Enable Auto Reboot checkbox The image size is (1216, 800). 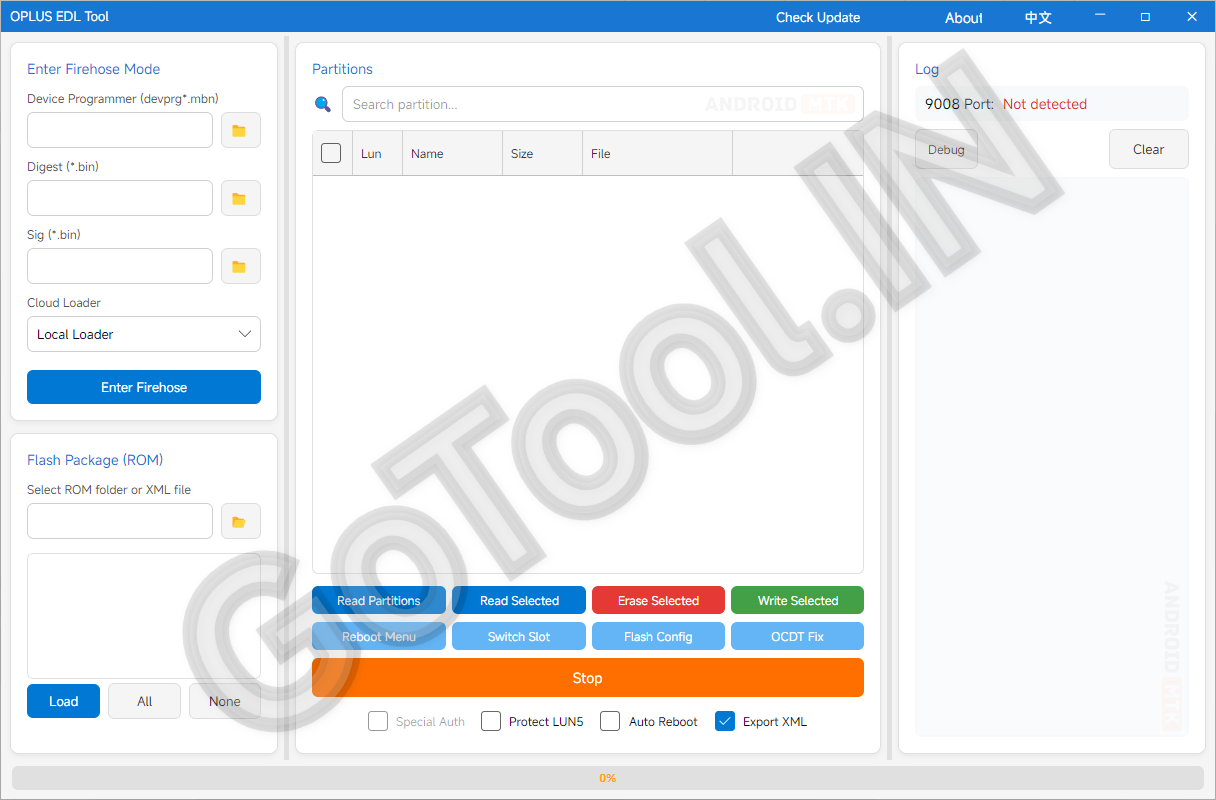pos(610,721)
